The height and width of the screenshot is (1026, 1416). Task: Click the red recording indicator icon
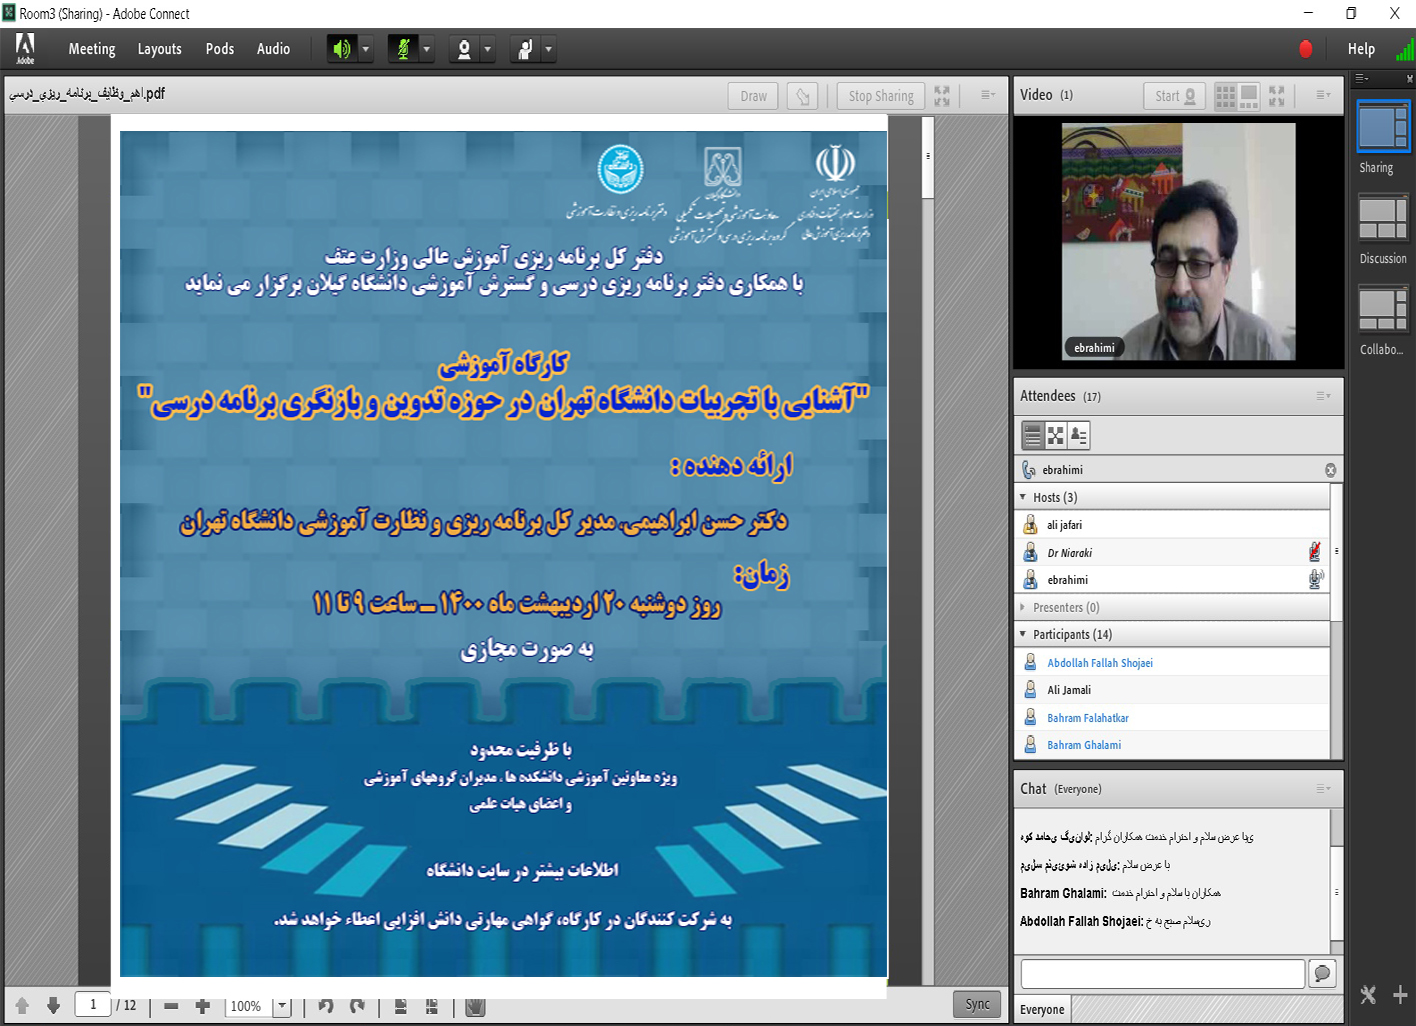click(1305, 49)
